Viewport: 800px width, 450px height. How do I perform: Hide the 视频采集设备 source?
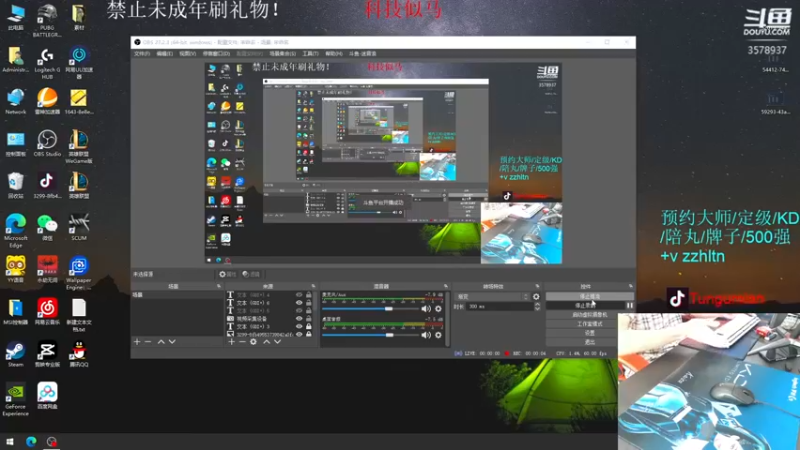[x=299, y=318]
